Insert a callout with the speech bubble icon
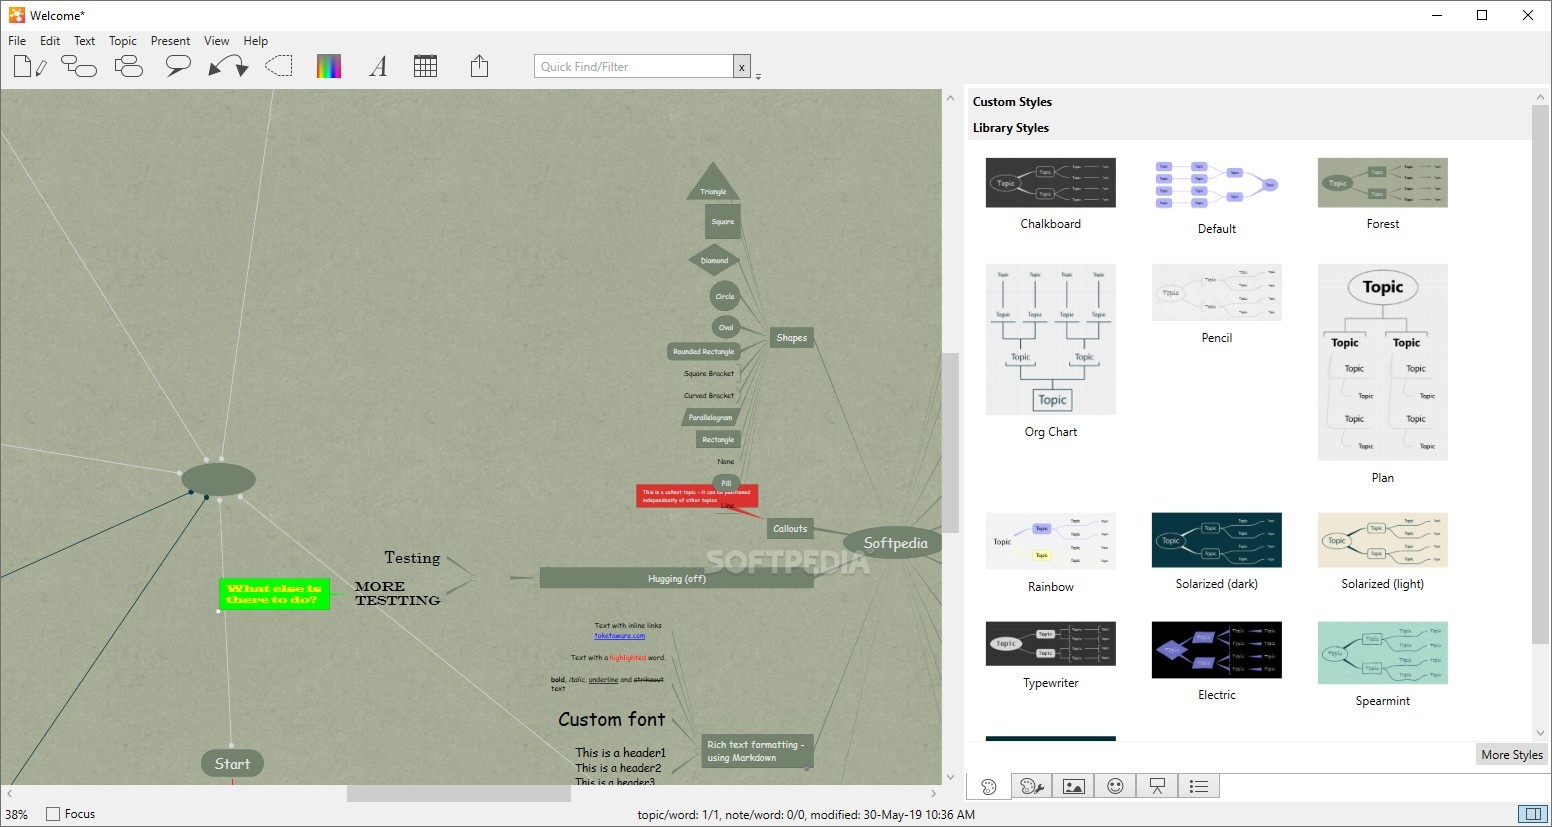Screen dimensions: 1552x827 [x=178, y=67]
